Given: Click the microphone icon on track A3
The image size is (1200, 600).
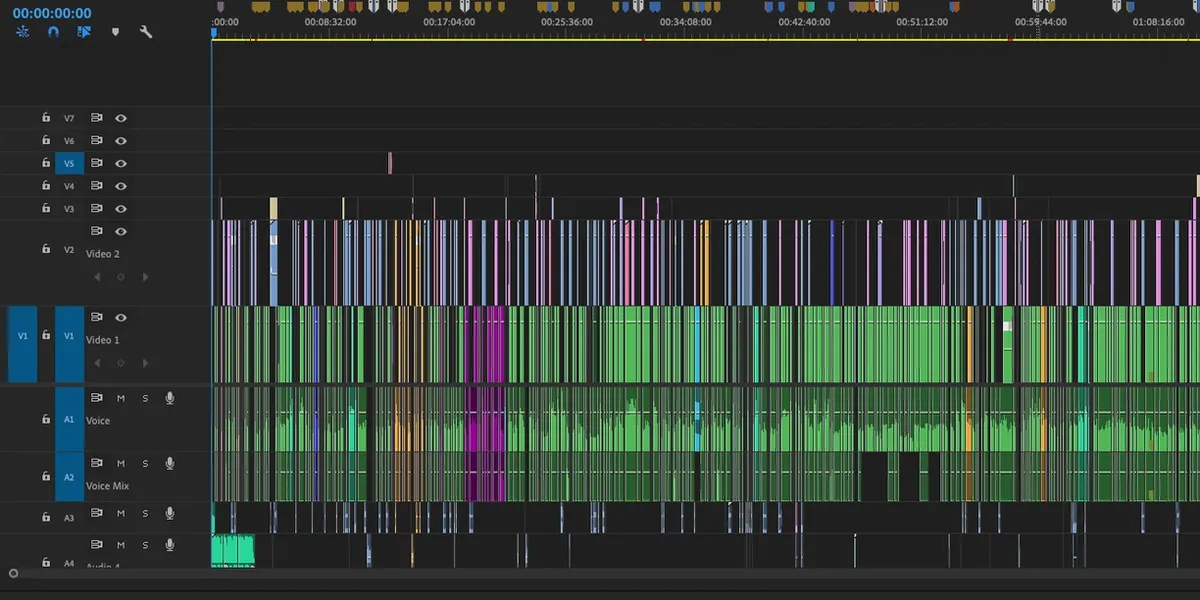Looking at the screenshot, I should (169, 514).
